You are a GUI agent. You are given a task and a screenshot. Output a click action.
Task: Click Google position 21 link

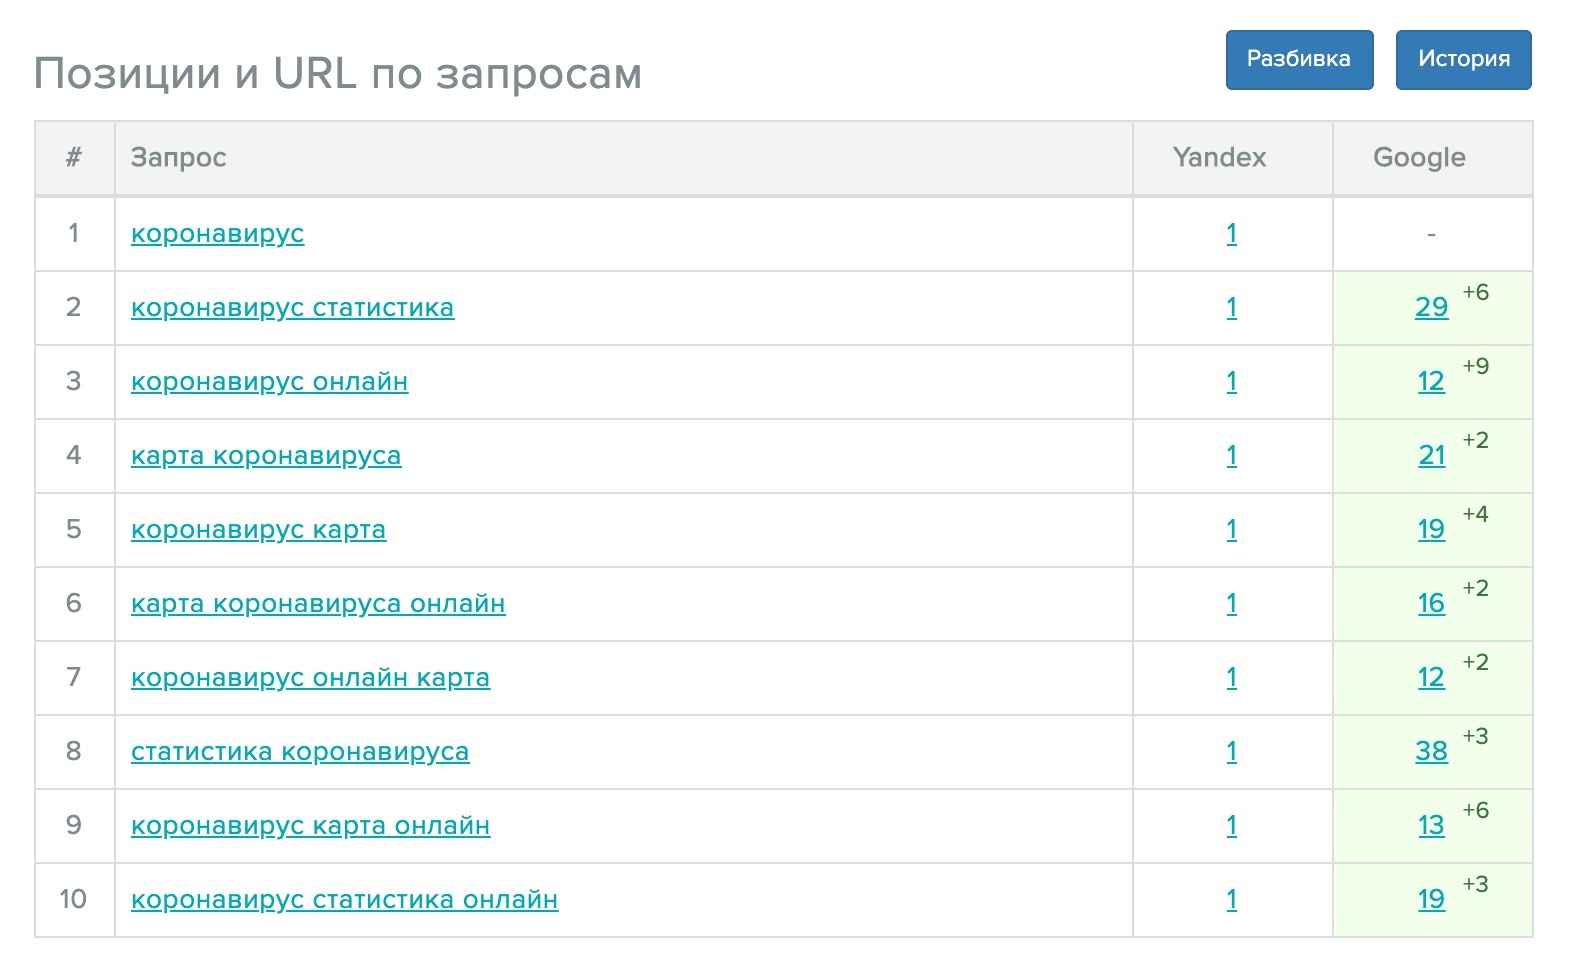tap(1432, 455)
